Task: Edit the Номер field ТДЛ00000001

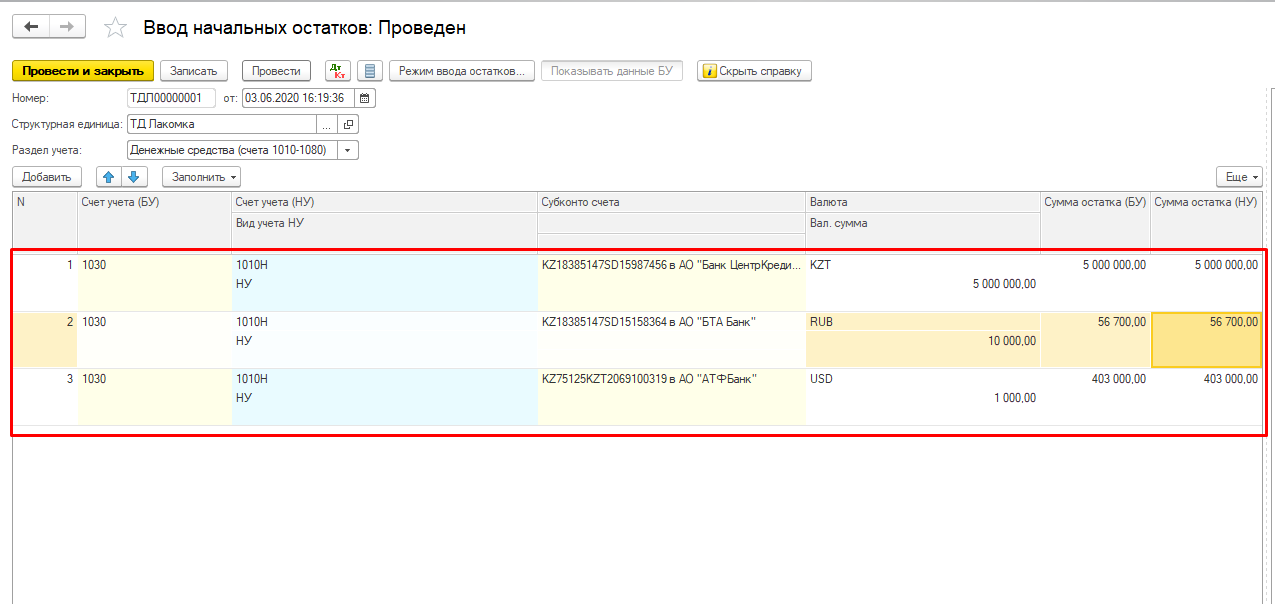Action: coord(171,98)
